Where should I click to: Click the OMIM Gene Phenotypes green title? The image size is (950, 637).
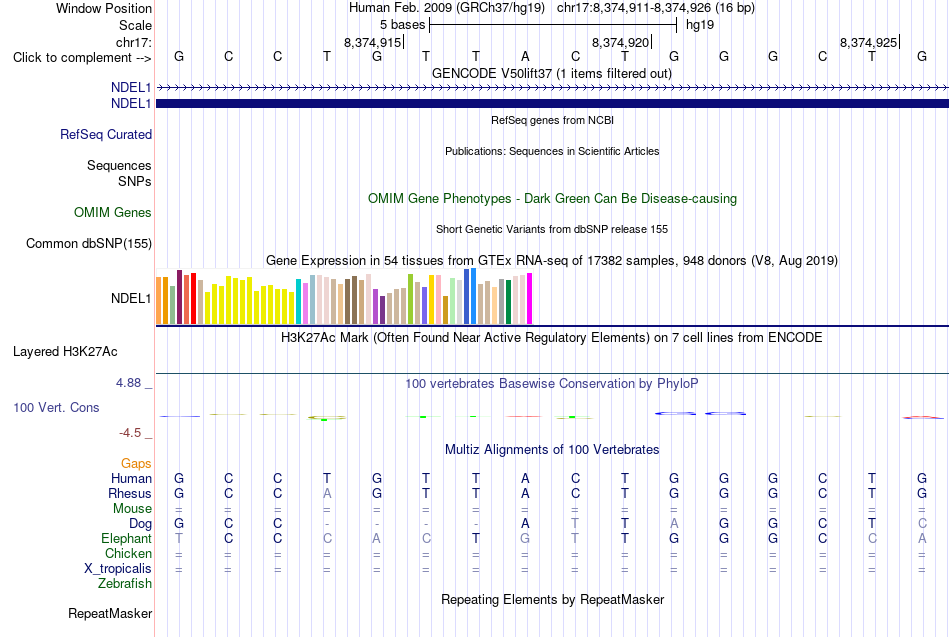point(552,198)
